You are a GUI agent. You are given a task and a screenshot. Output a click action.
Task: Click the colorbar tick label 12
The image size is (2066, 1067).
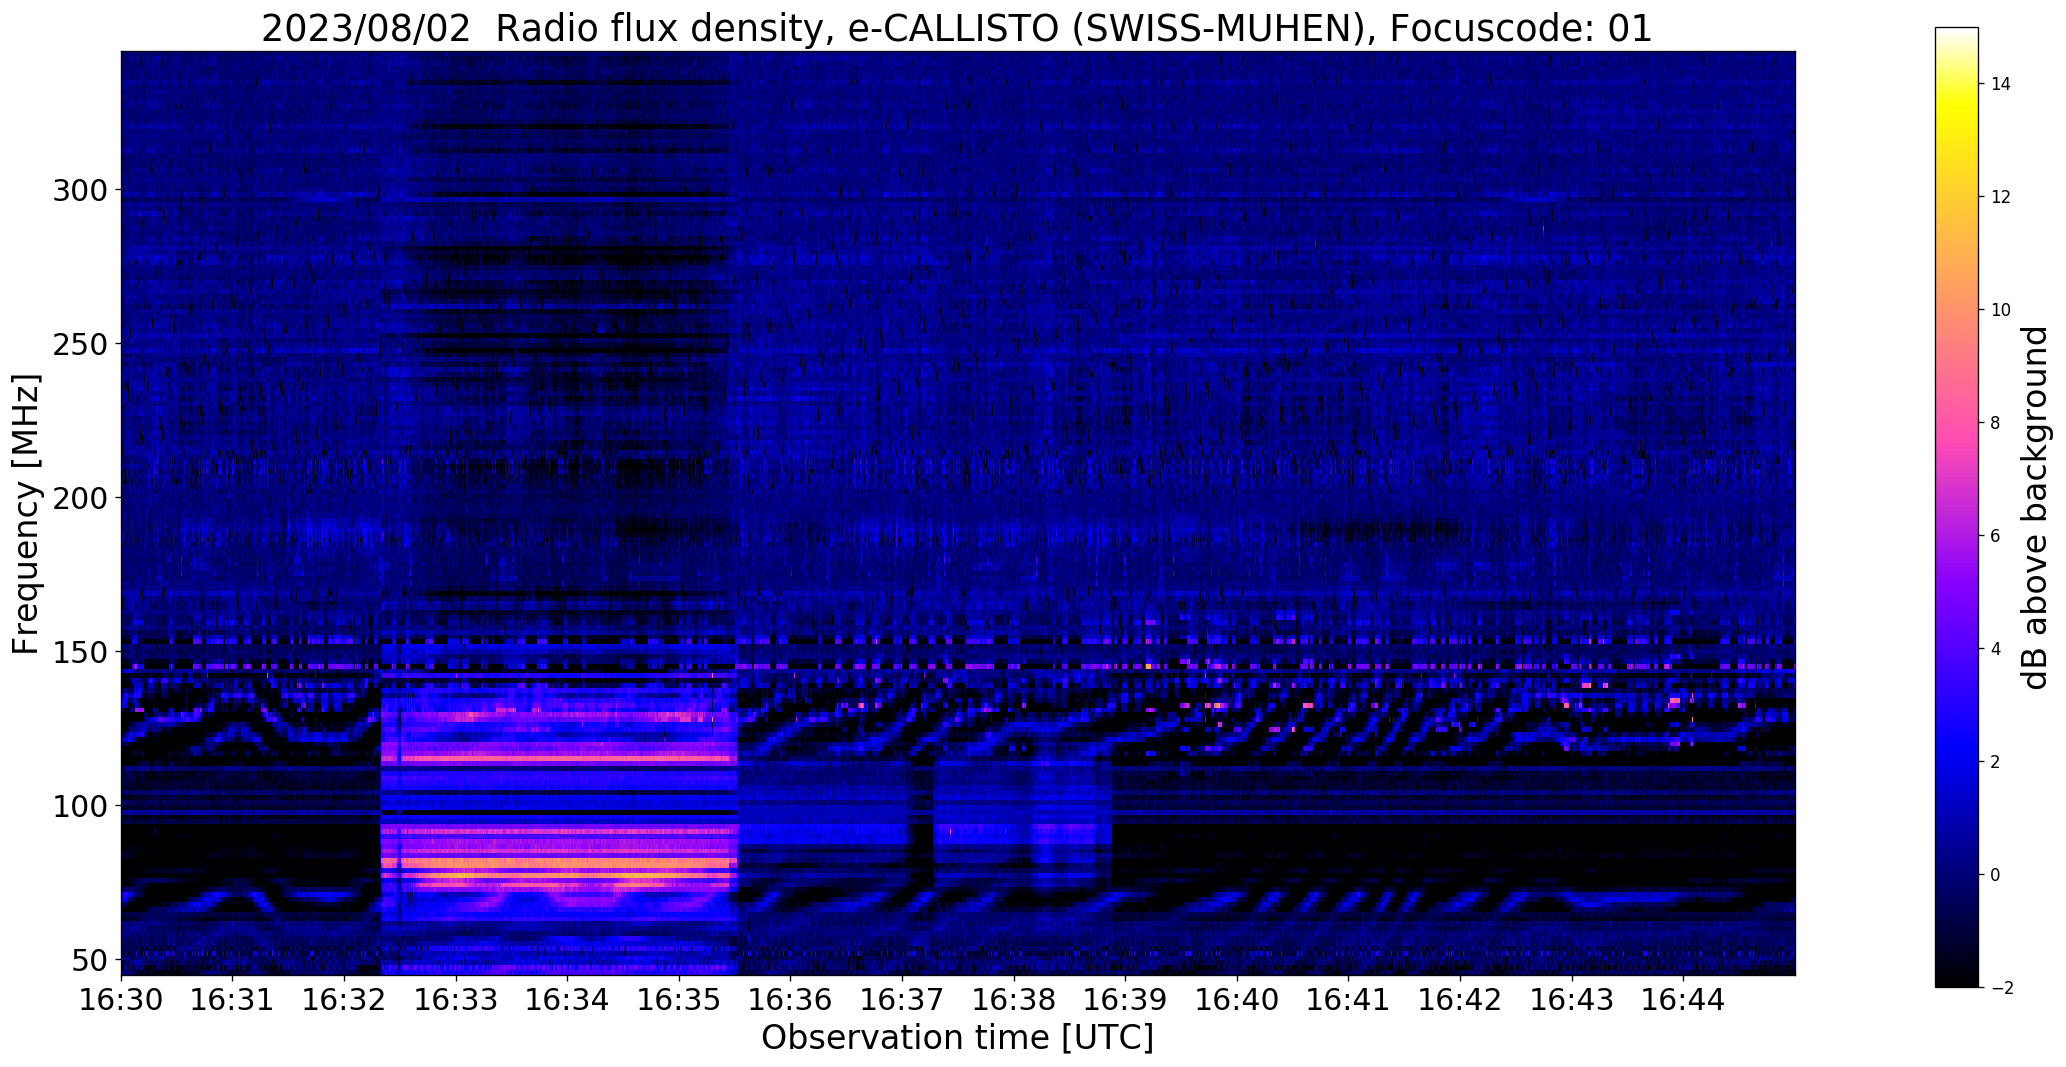click(x=2000, y=197)
